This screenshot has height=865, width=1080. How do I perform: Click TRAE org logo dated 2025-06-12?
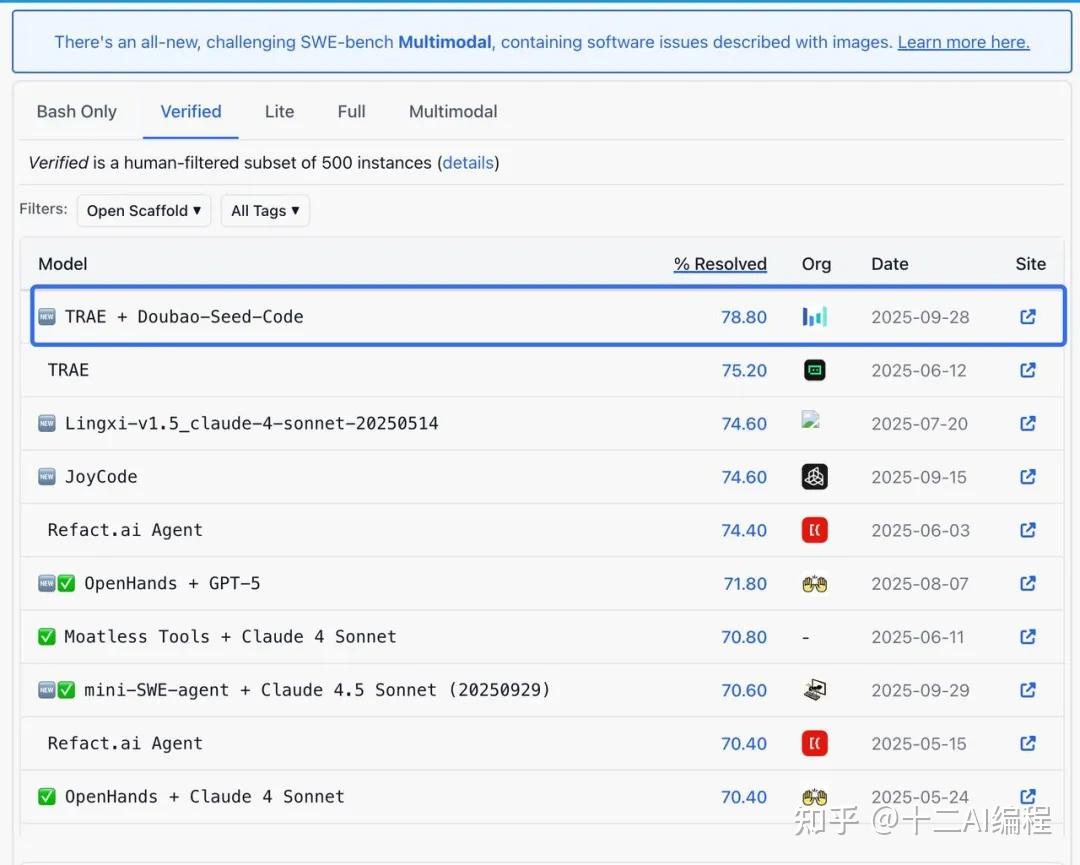pos(815,370)
